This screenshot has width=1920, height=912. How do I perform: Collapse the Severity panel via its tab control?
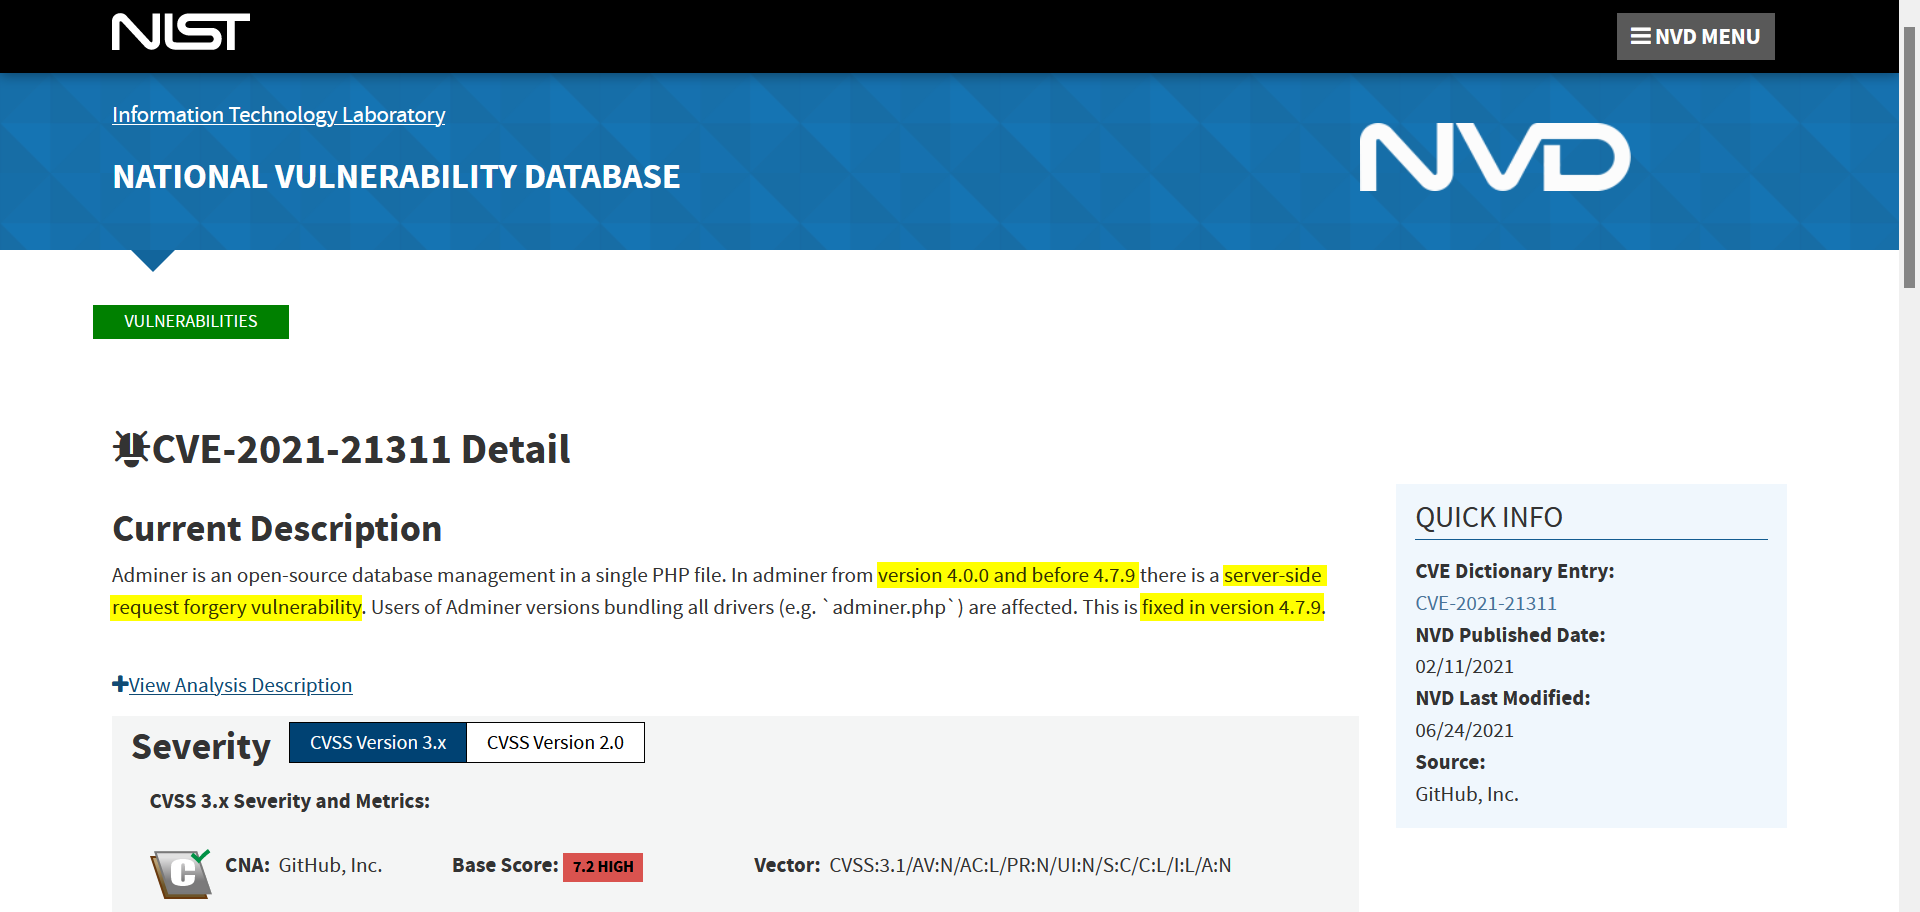pos(377,742)
